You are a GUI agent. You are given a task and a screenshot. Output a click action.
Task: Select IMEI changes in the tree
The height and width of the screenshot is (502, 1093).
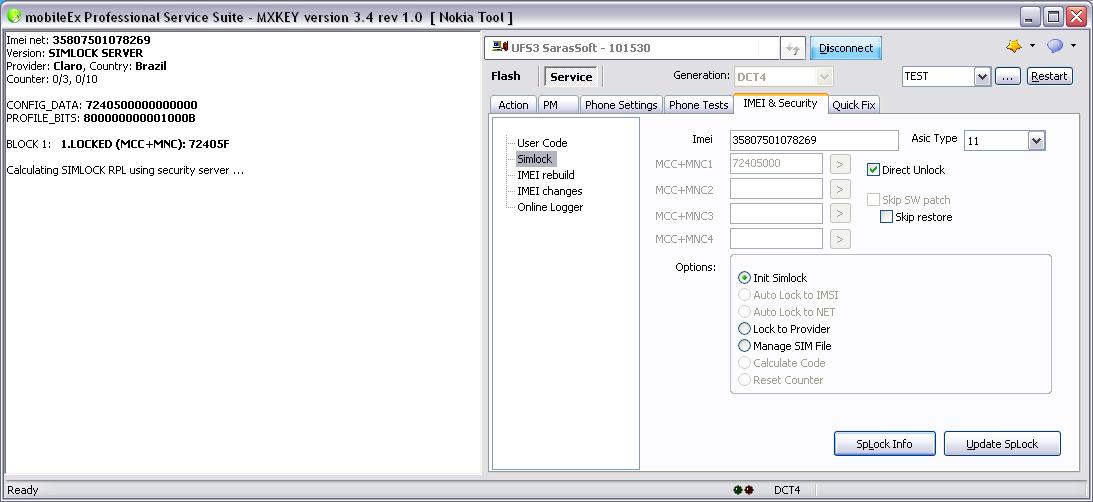point(549,191)
